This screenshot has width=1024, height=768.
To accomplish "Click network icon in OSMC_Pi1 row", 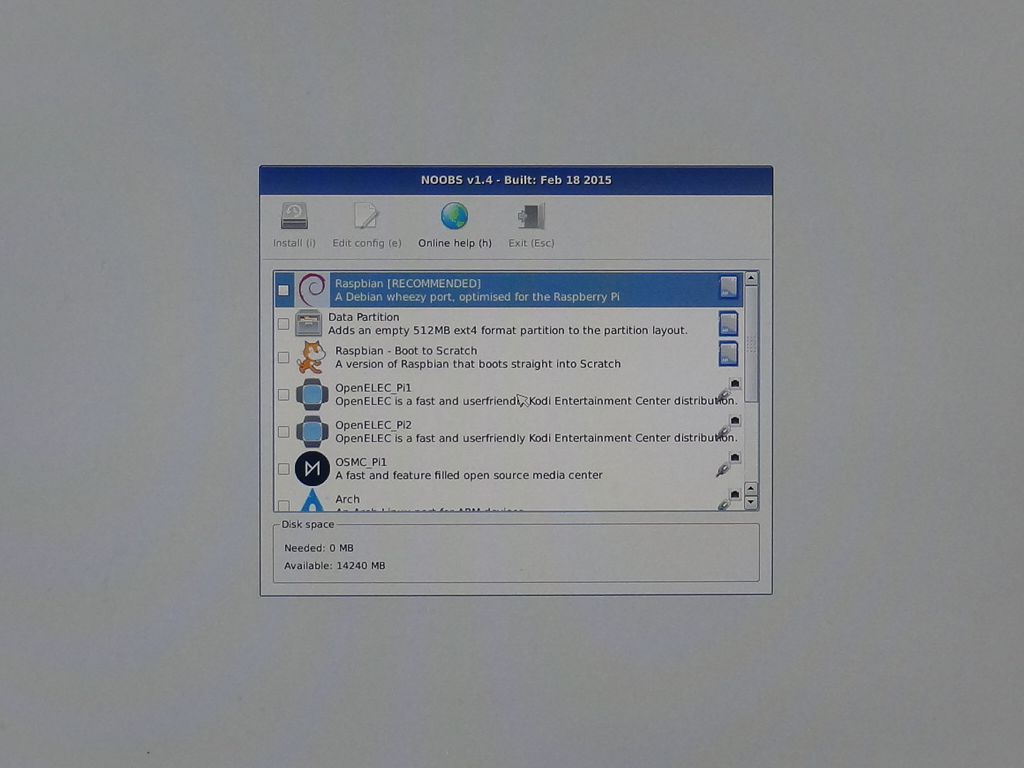I will point(728,464).
